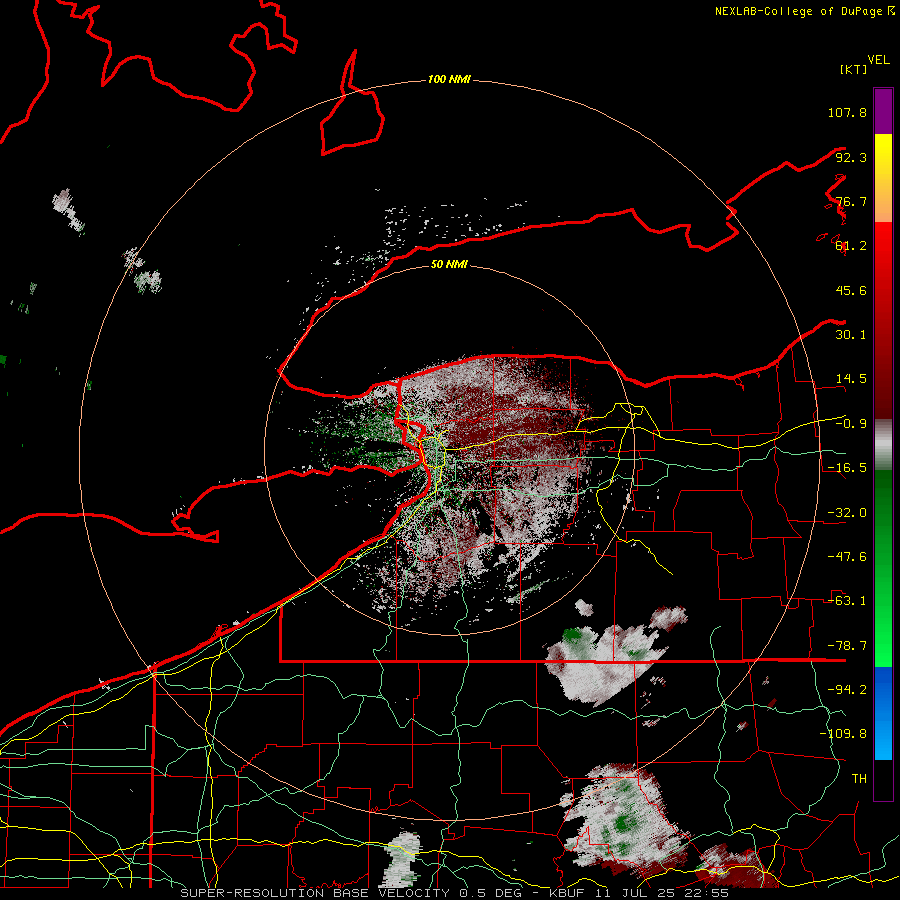
Task: Click the -16.5 legend value
Action: tap(847, 468)
